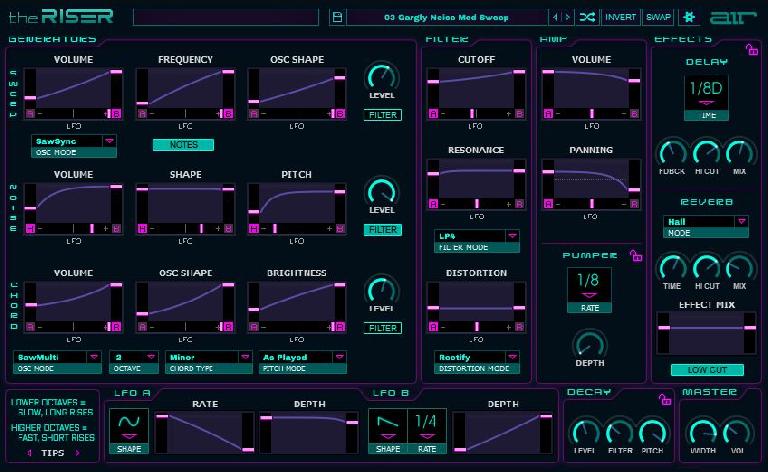The height and width of the screenshot is (472, 768).
Task: Toggle the Effects section lock icon
Action: (x=752, y=49)
